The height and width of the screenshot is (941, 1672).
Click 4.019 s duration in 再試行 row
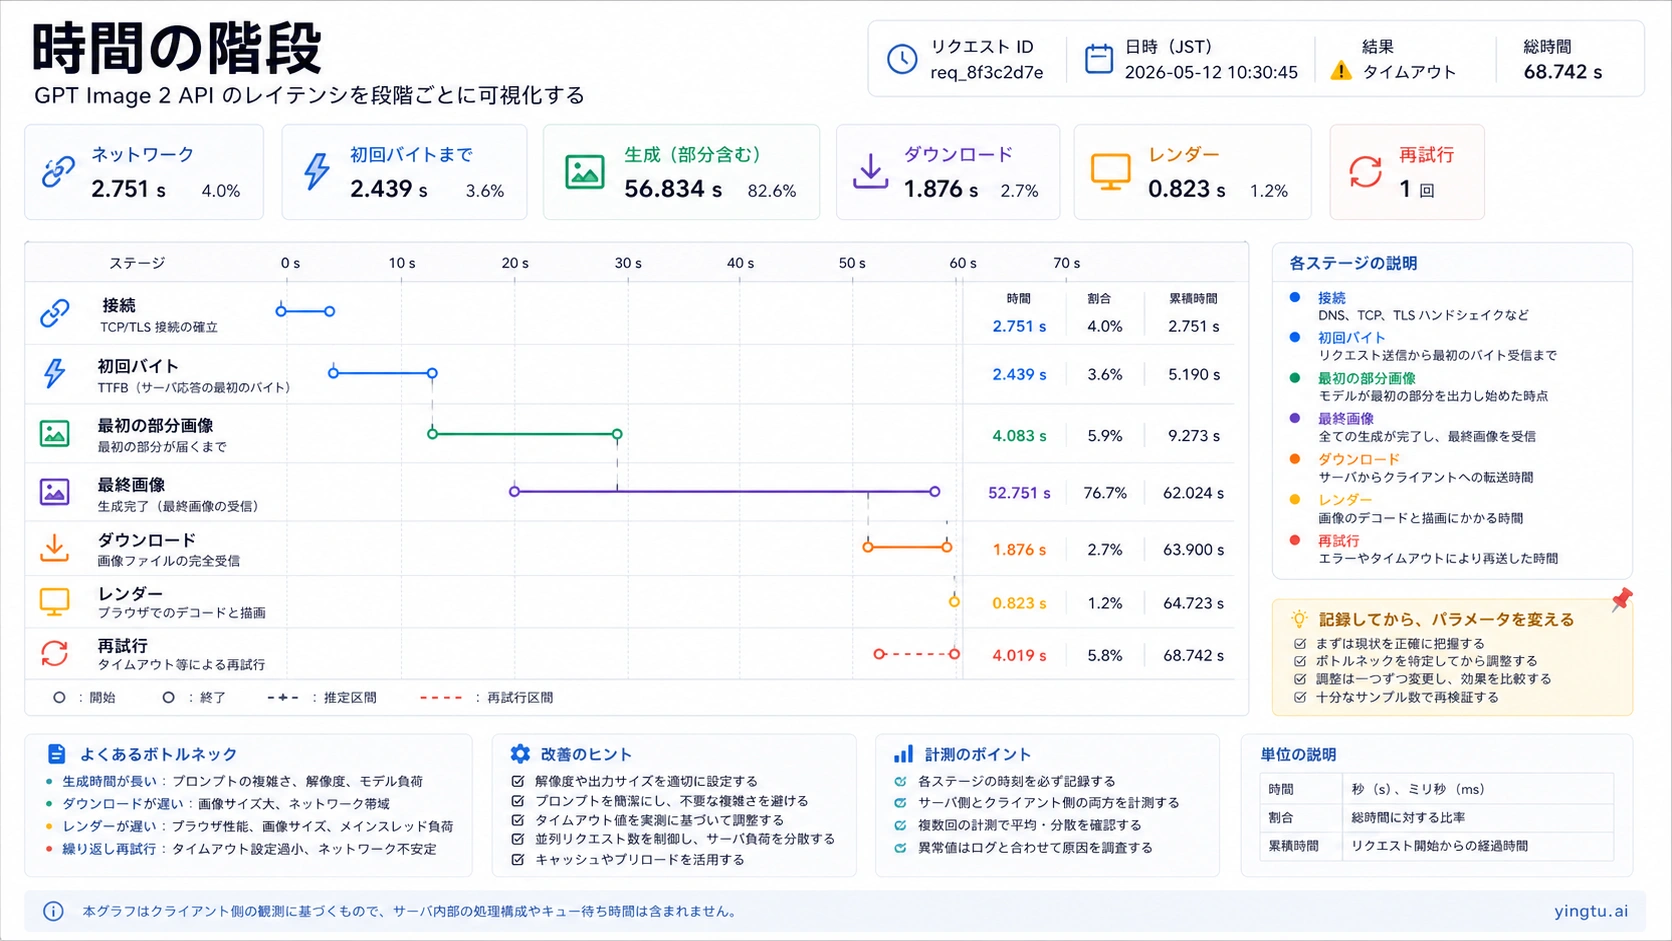tap(1019, 656)
